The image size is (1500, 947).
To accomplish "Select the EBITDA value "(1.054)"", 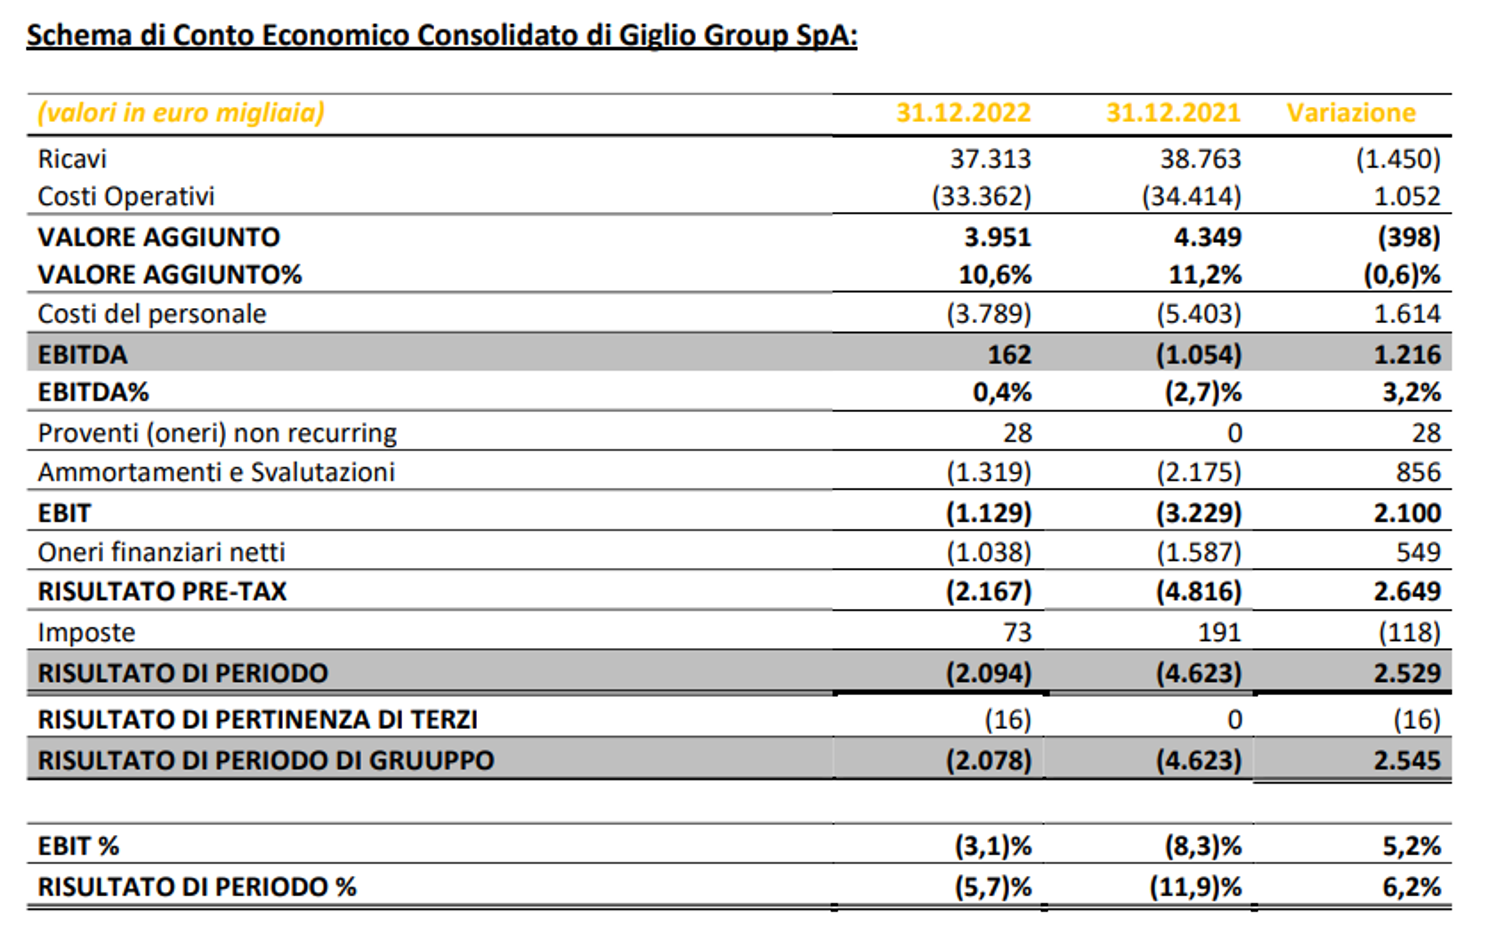I will click(1198, 355).
